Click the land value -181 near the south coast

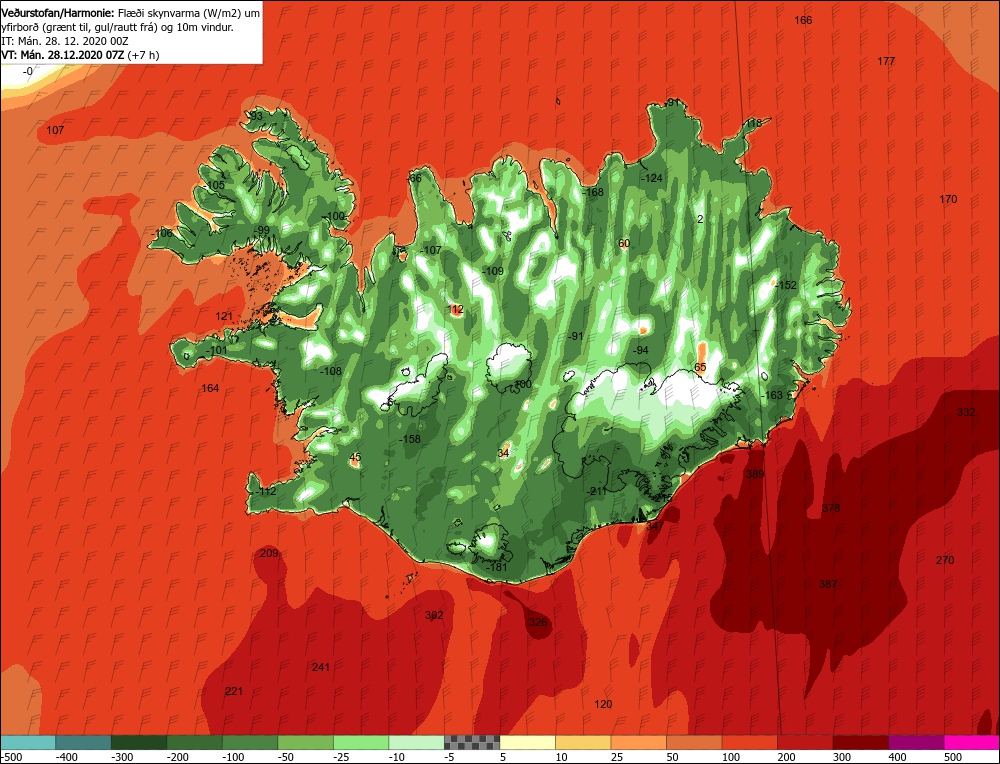pos(497,568)
